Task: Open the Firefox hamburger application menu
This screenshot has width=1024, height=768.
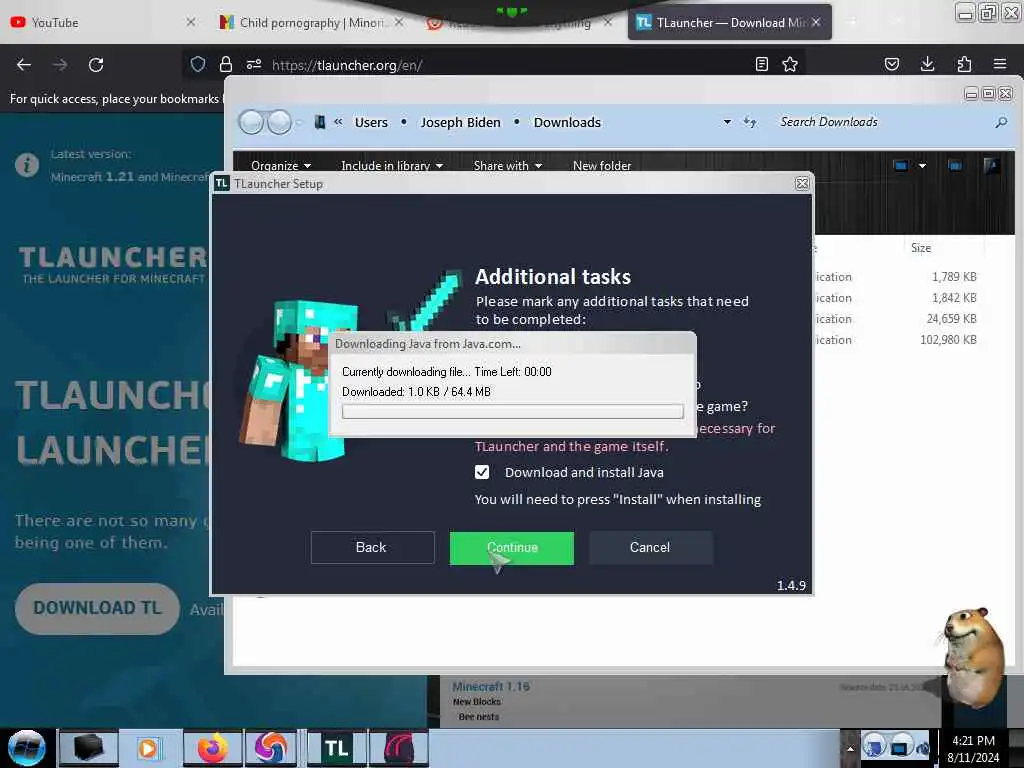Action: (x=1000, y=64)
